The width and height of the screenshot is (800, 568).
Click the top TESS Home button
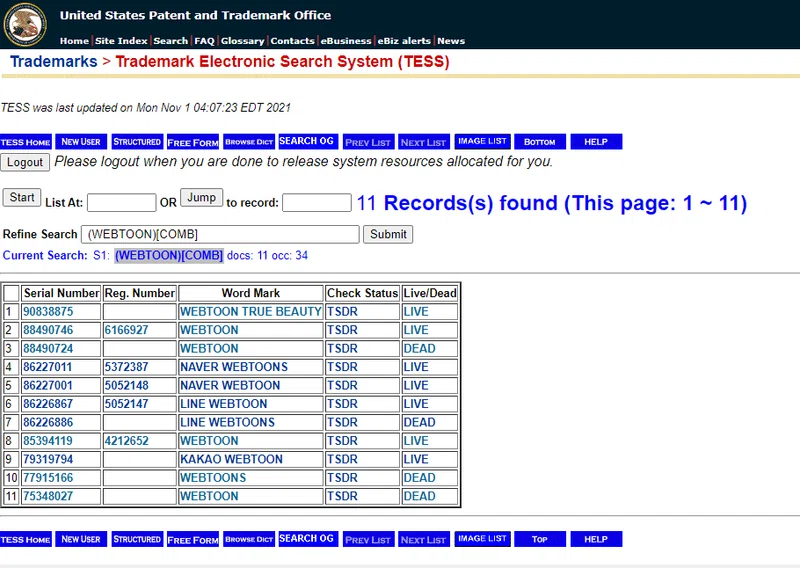coord(26,142)
